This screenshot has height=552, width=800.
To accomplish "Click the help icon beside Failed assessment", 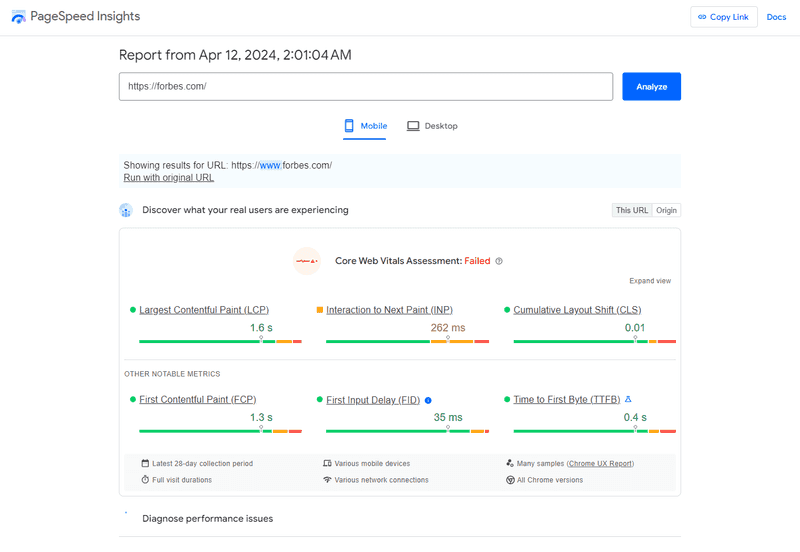I will tap(499, 261).
